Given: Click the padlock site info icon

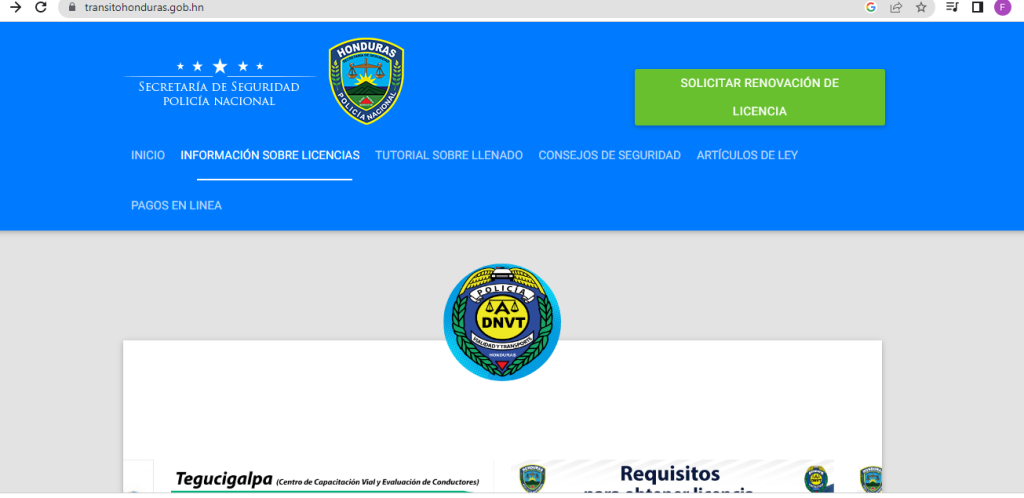Looking at the screenshot, I should (72, 8).
